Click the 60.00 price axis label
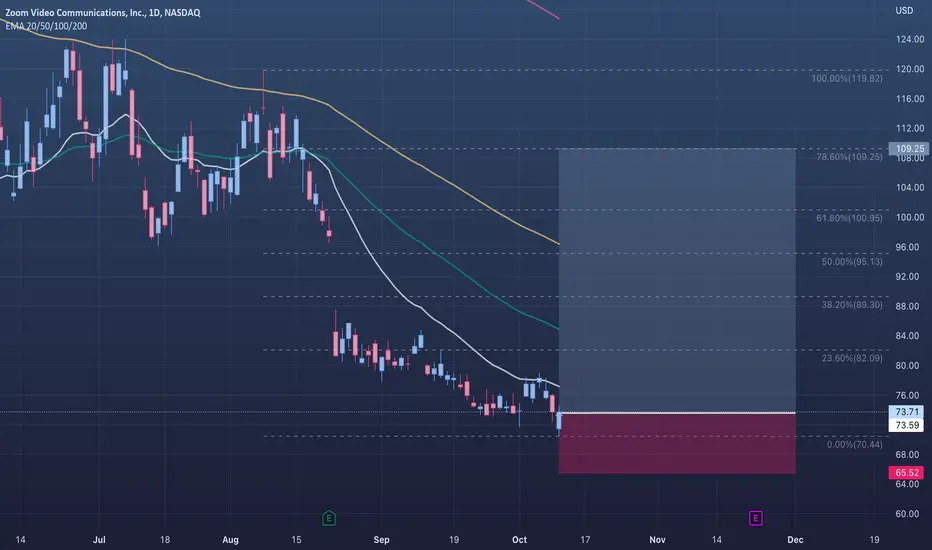The image size is (932, 550). pyautogui.click(x=907, y=514)
